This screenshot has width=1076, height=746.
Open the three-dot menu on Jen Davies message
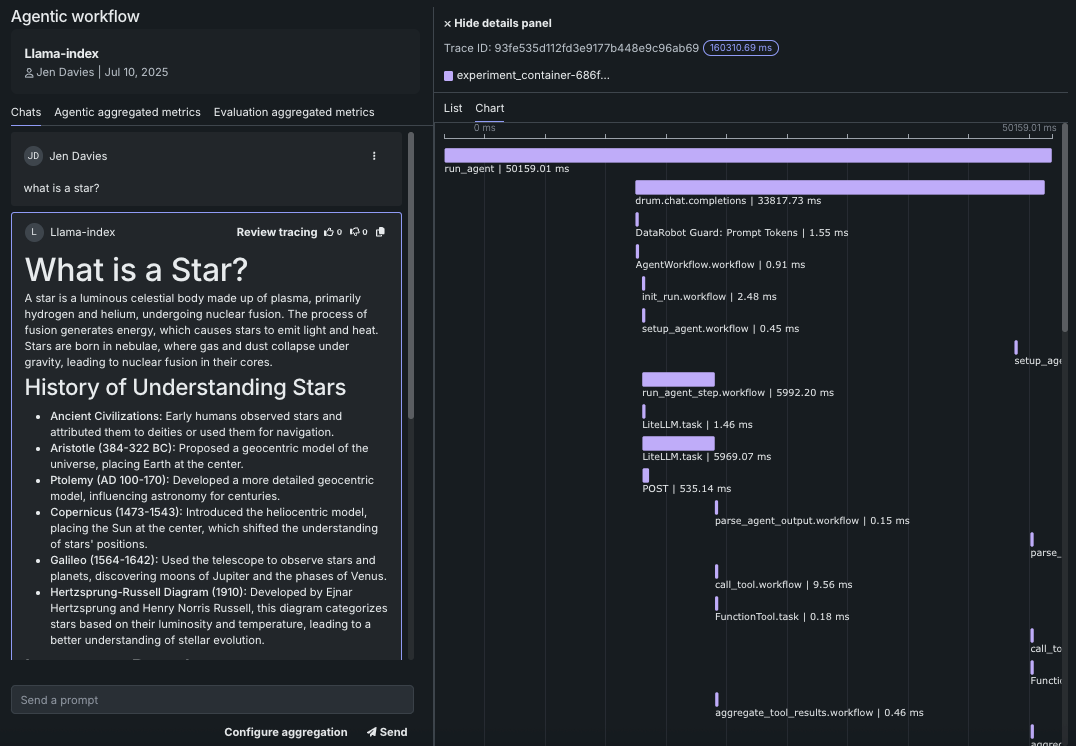click(374, 156)
